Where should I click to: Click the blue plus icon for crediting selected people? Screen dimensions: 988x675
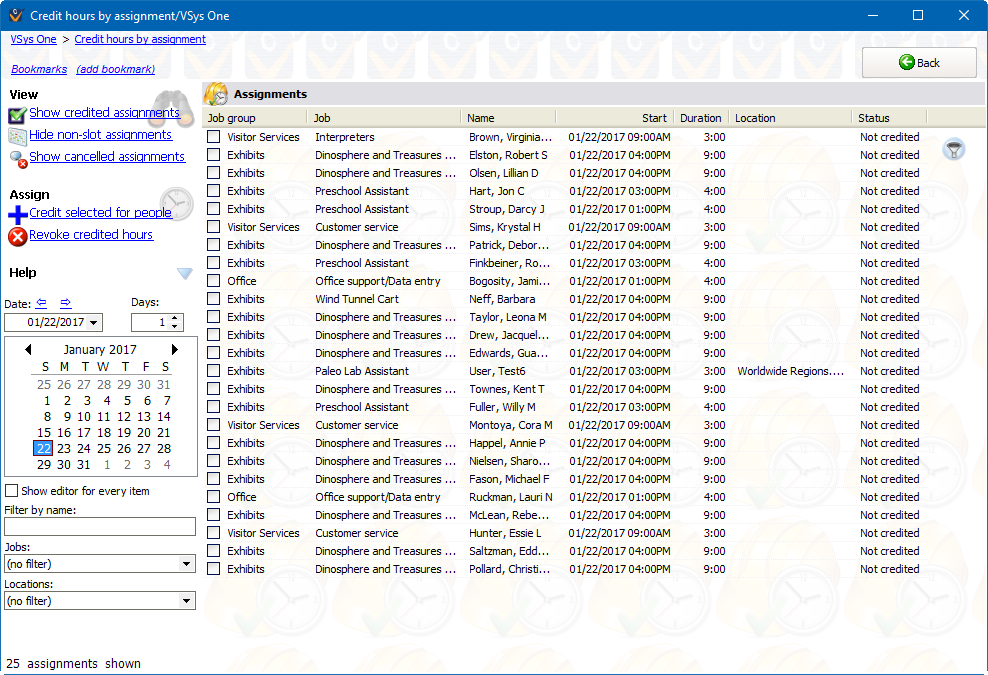click(x=16, y=212)
